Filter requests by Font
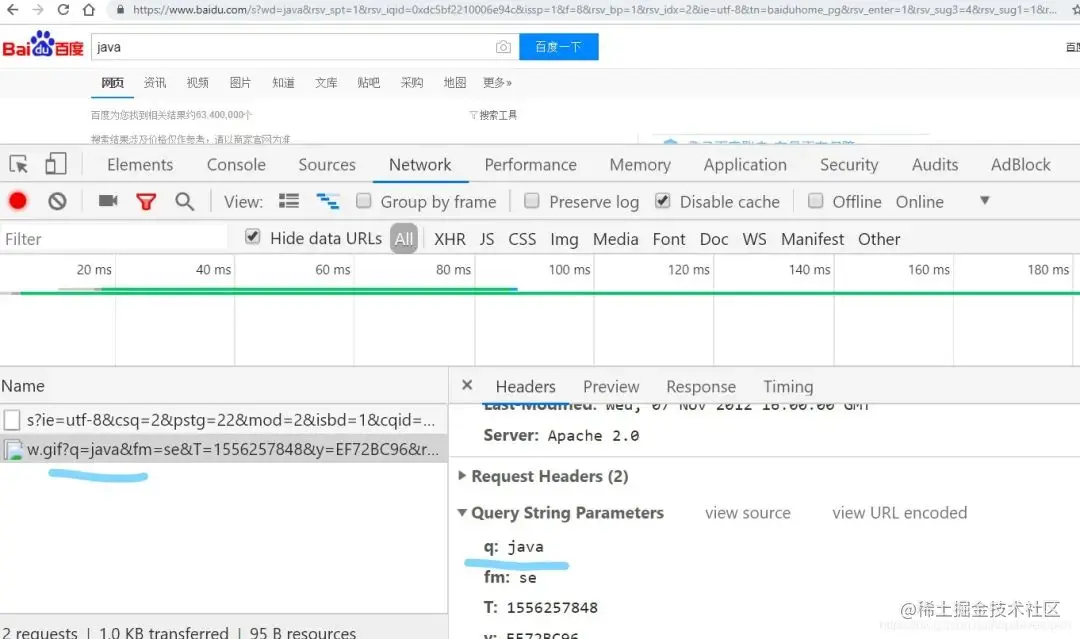The height and width of the screenshot is (639, 1080). (x=669, y=239)
